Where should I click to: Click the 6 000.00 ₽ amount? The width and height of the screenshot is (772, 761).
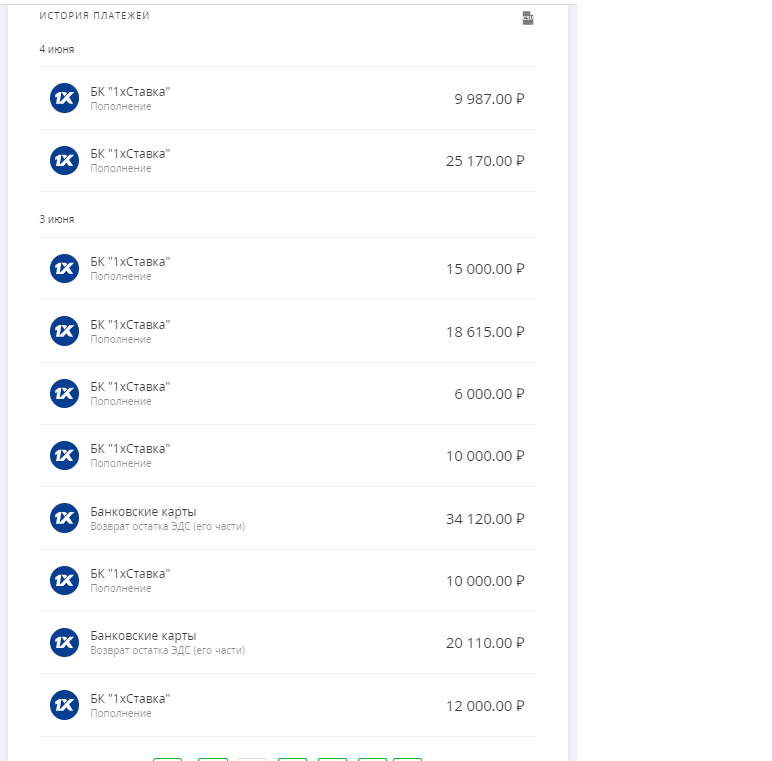point(489,394)
